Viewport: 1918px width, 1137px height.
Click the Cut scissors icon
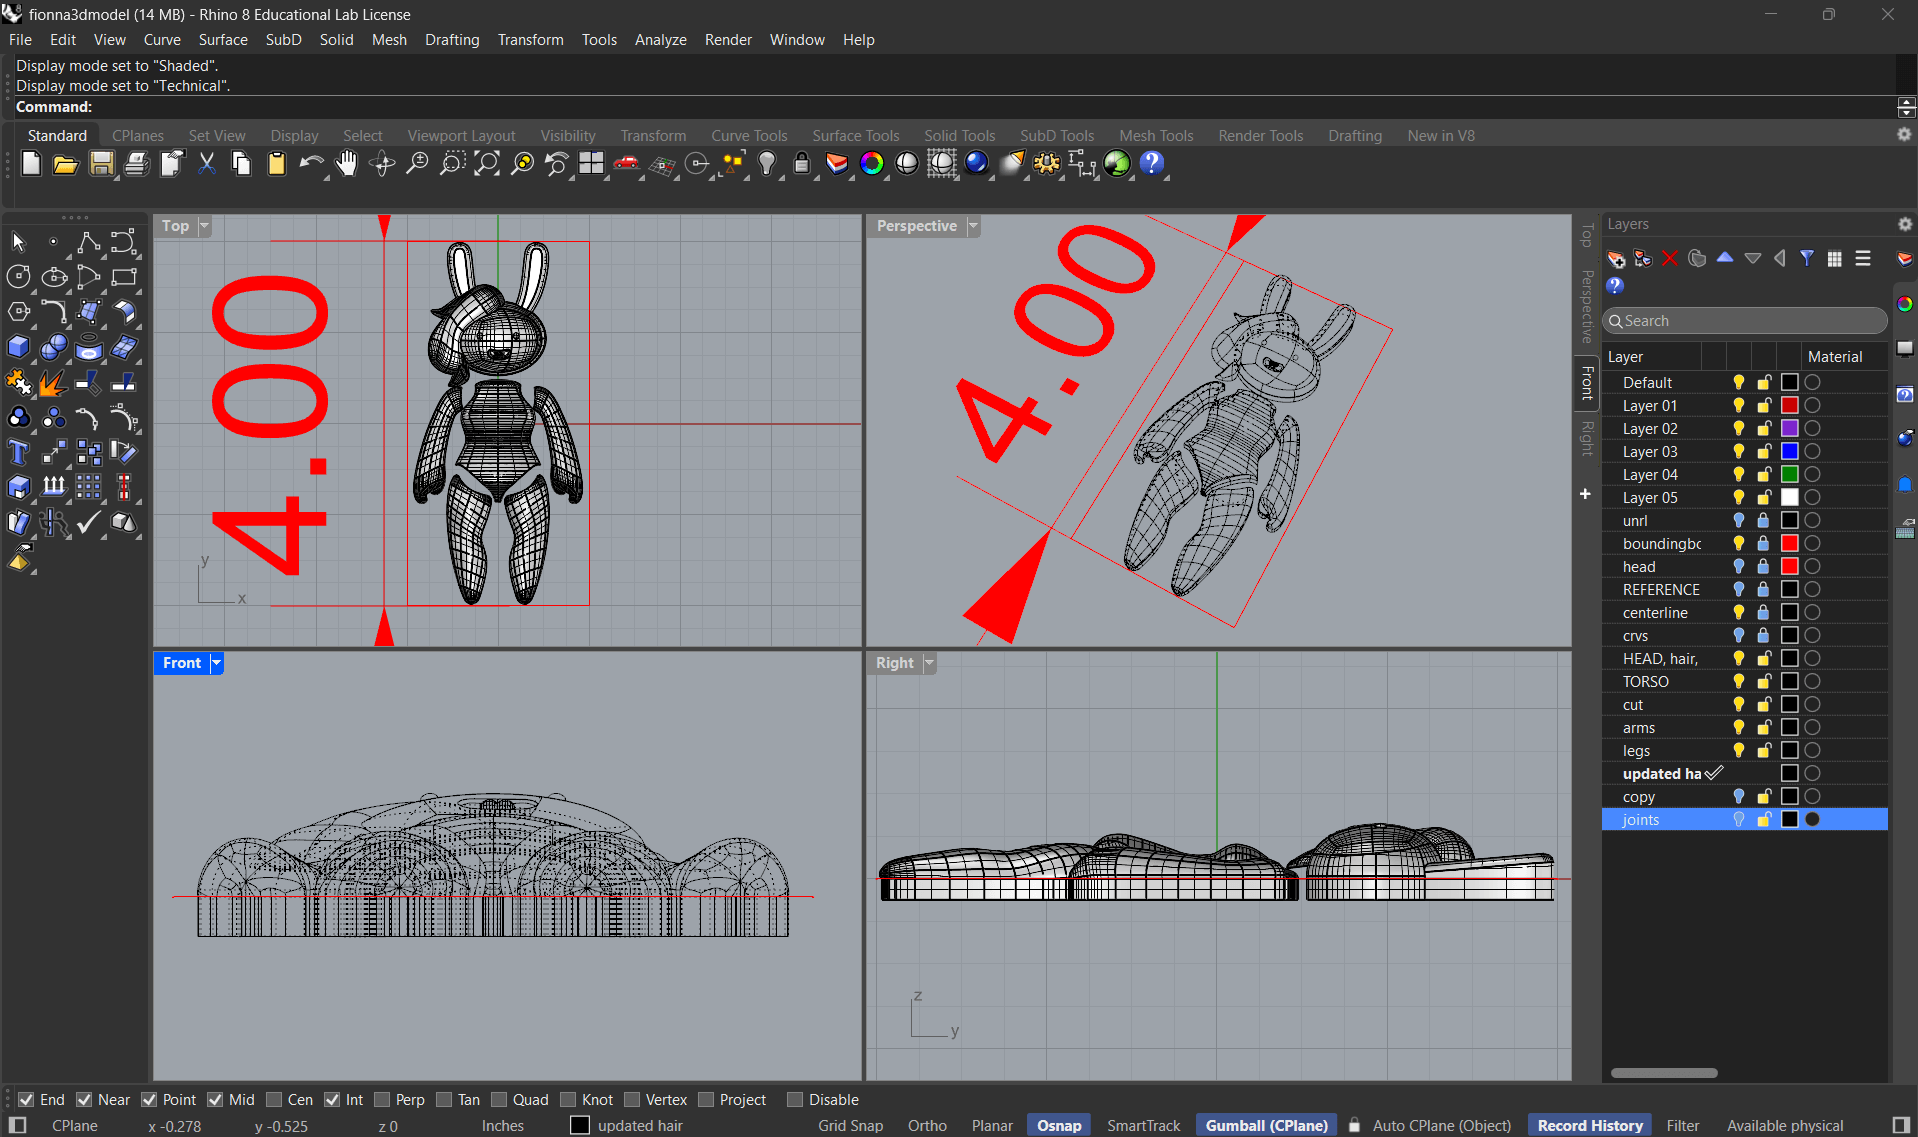pyautogui.click(x=206, y=164)
